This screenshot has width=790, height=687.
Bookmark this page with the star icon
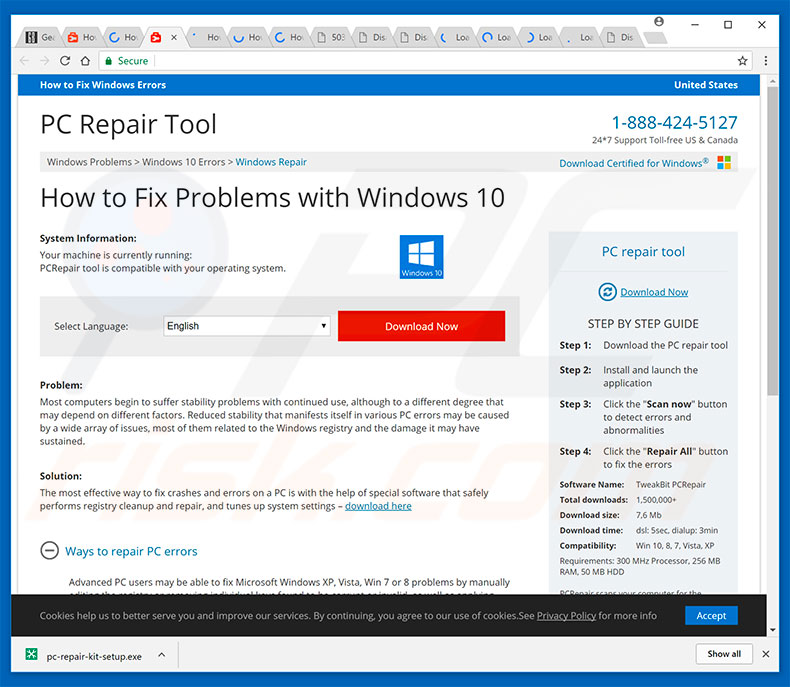click(x=742, y=61)
